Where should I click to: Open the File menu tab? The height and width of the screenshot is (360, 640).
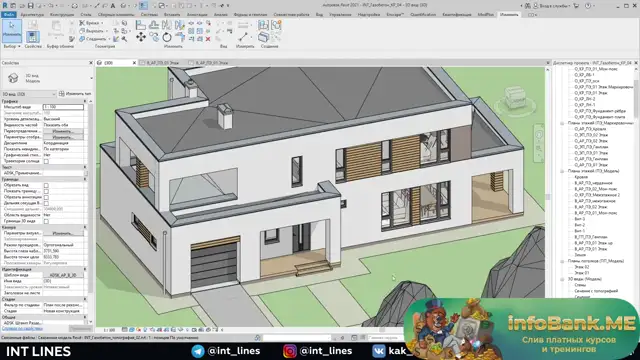tap(9, 15)
